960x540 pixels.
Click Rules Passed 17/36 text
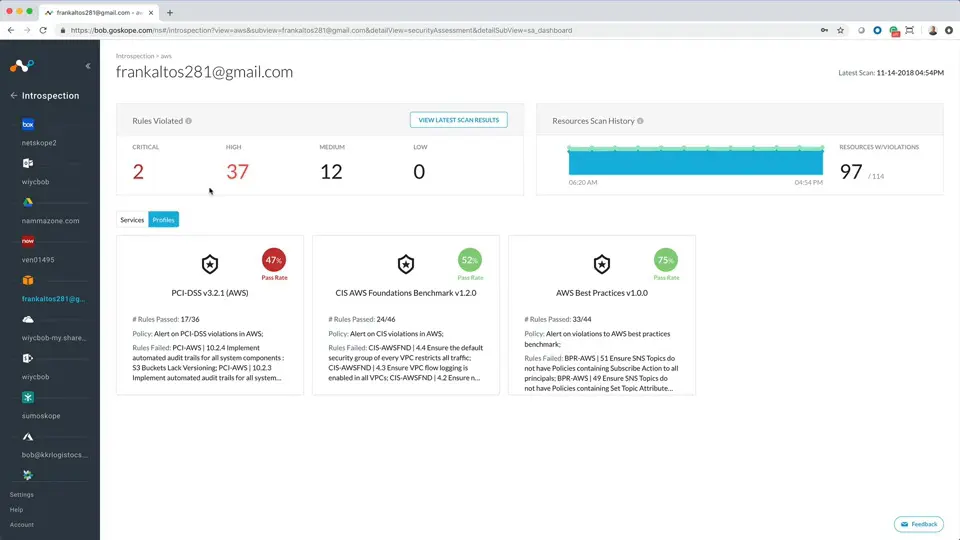(166, 319)
